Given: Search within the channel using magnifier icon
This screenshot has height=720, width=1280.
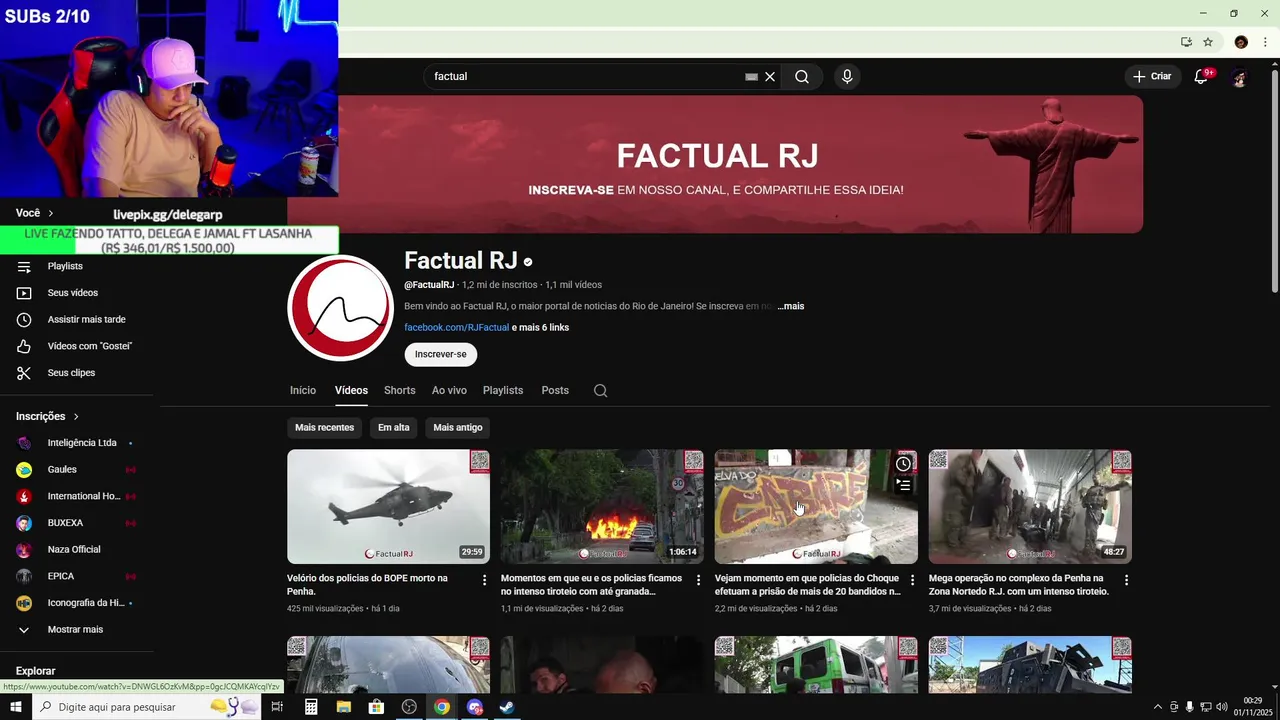Looking at the screenshot, I should tap(600, 391).
